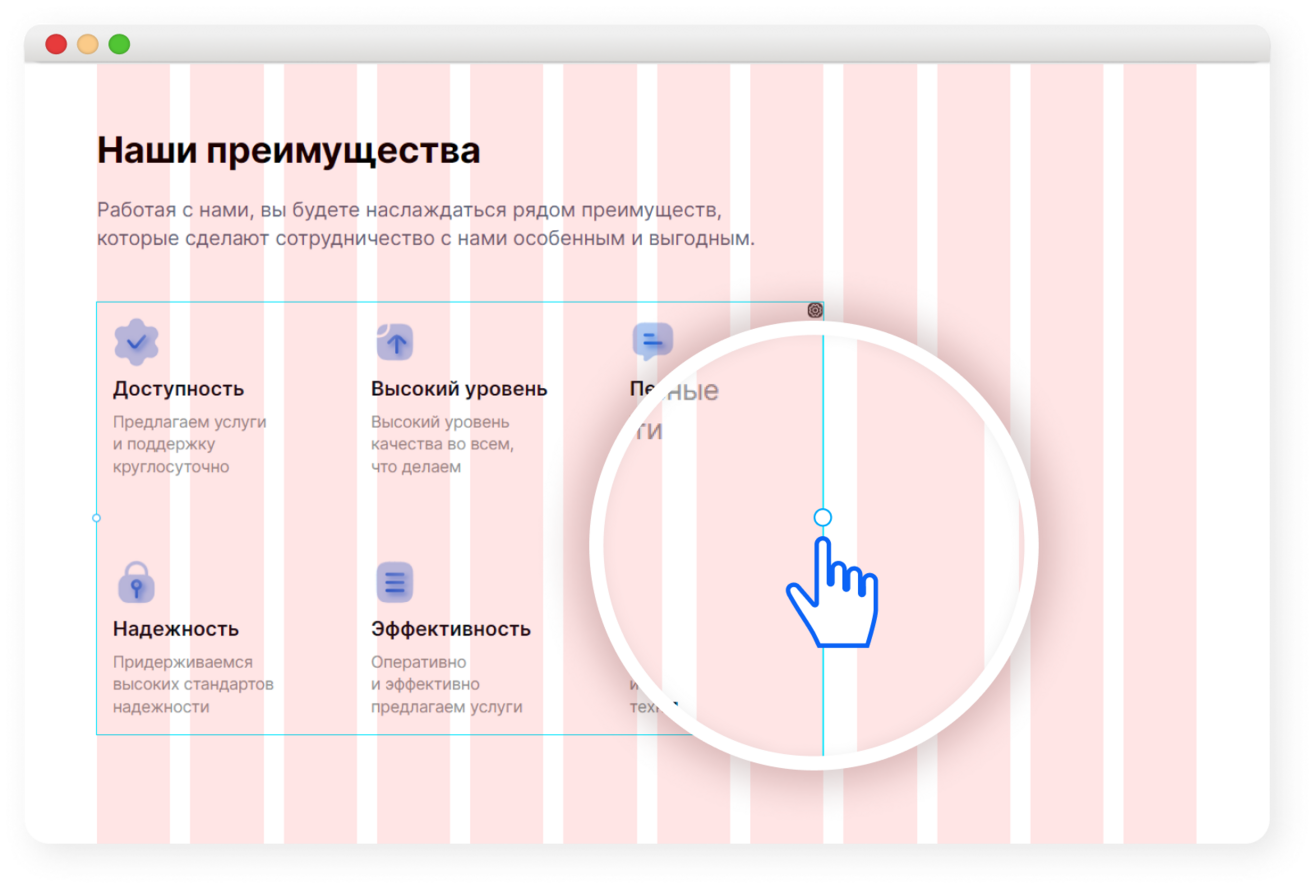
Task: Click the chat bubble icon in third column
Action: tap(653, 342)
